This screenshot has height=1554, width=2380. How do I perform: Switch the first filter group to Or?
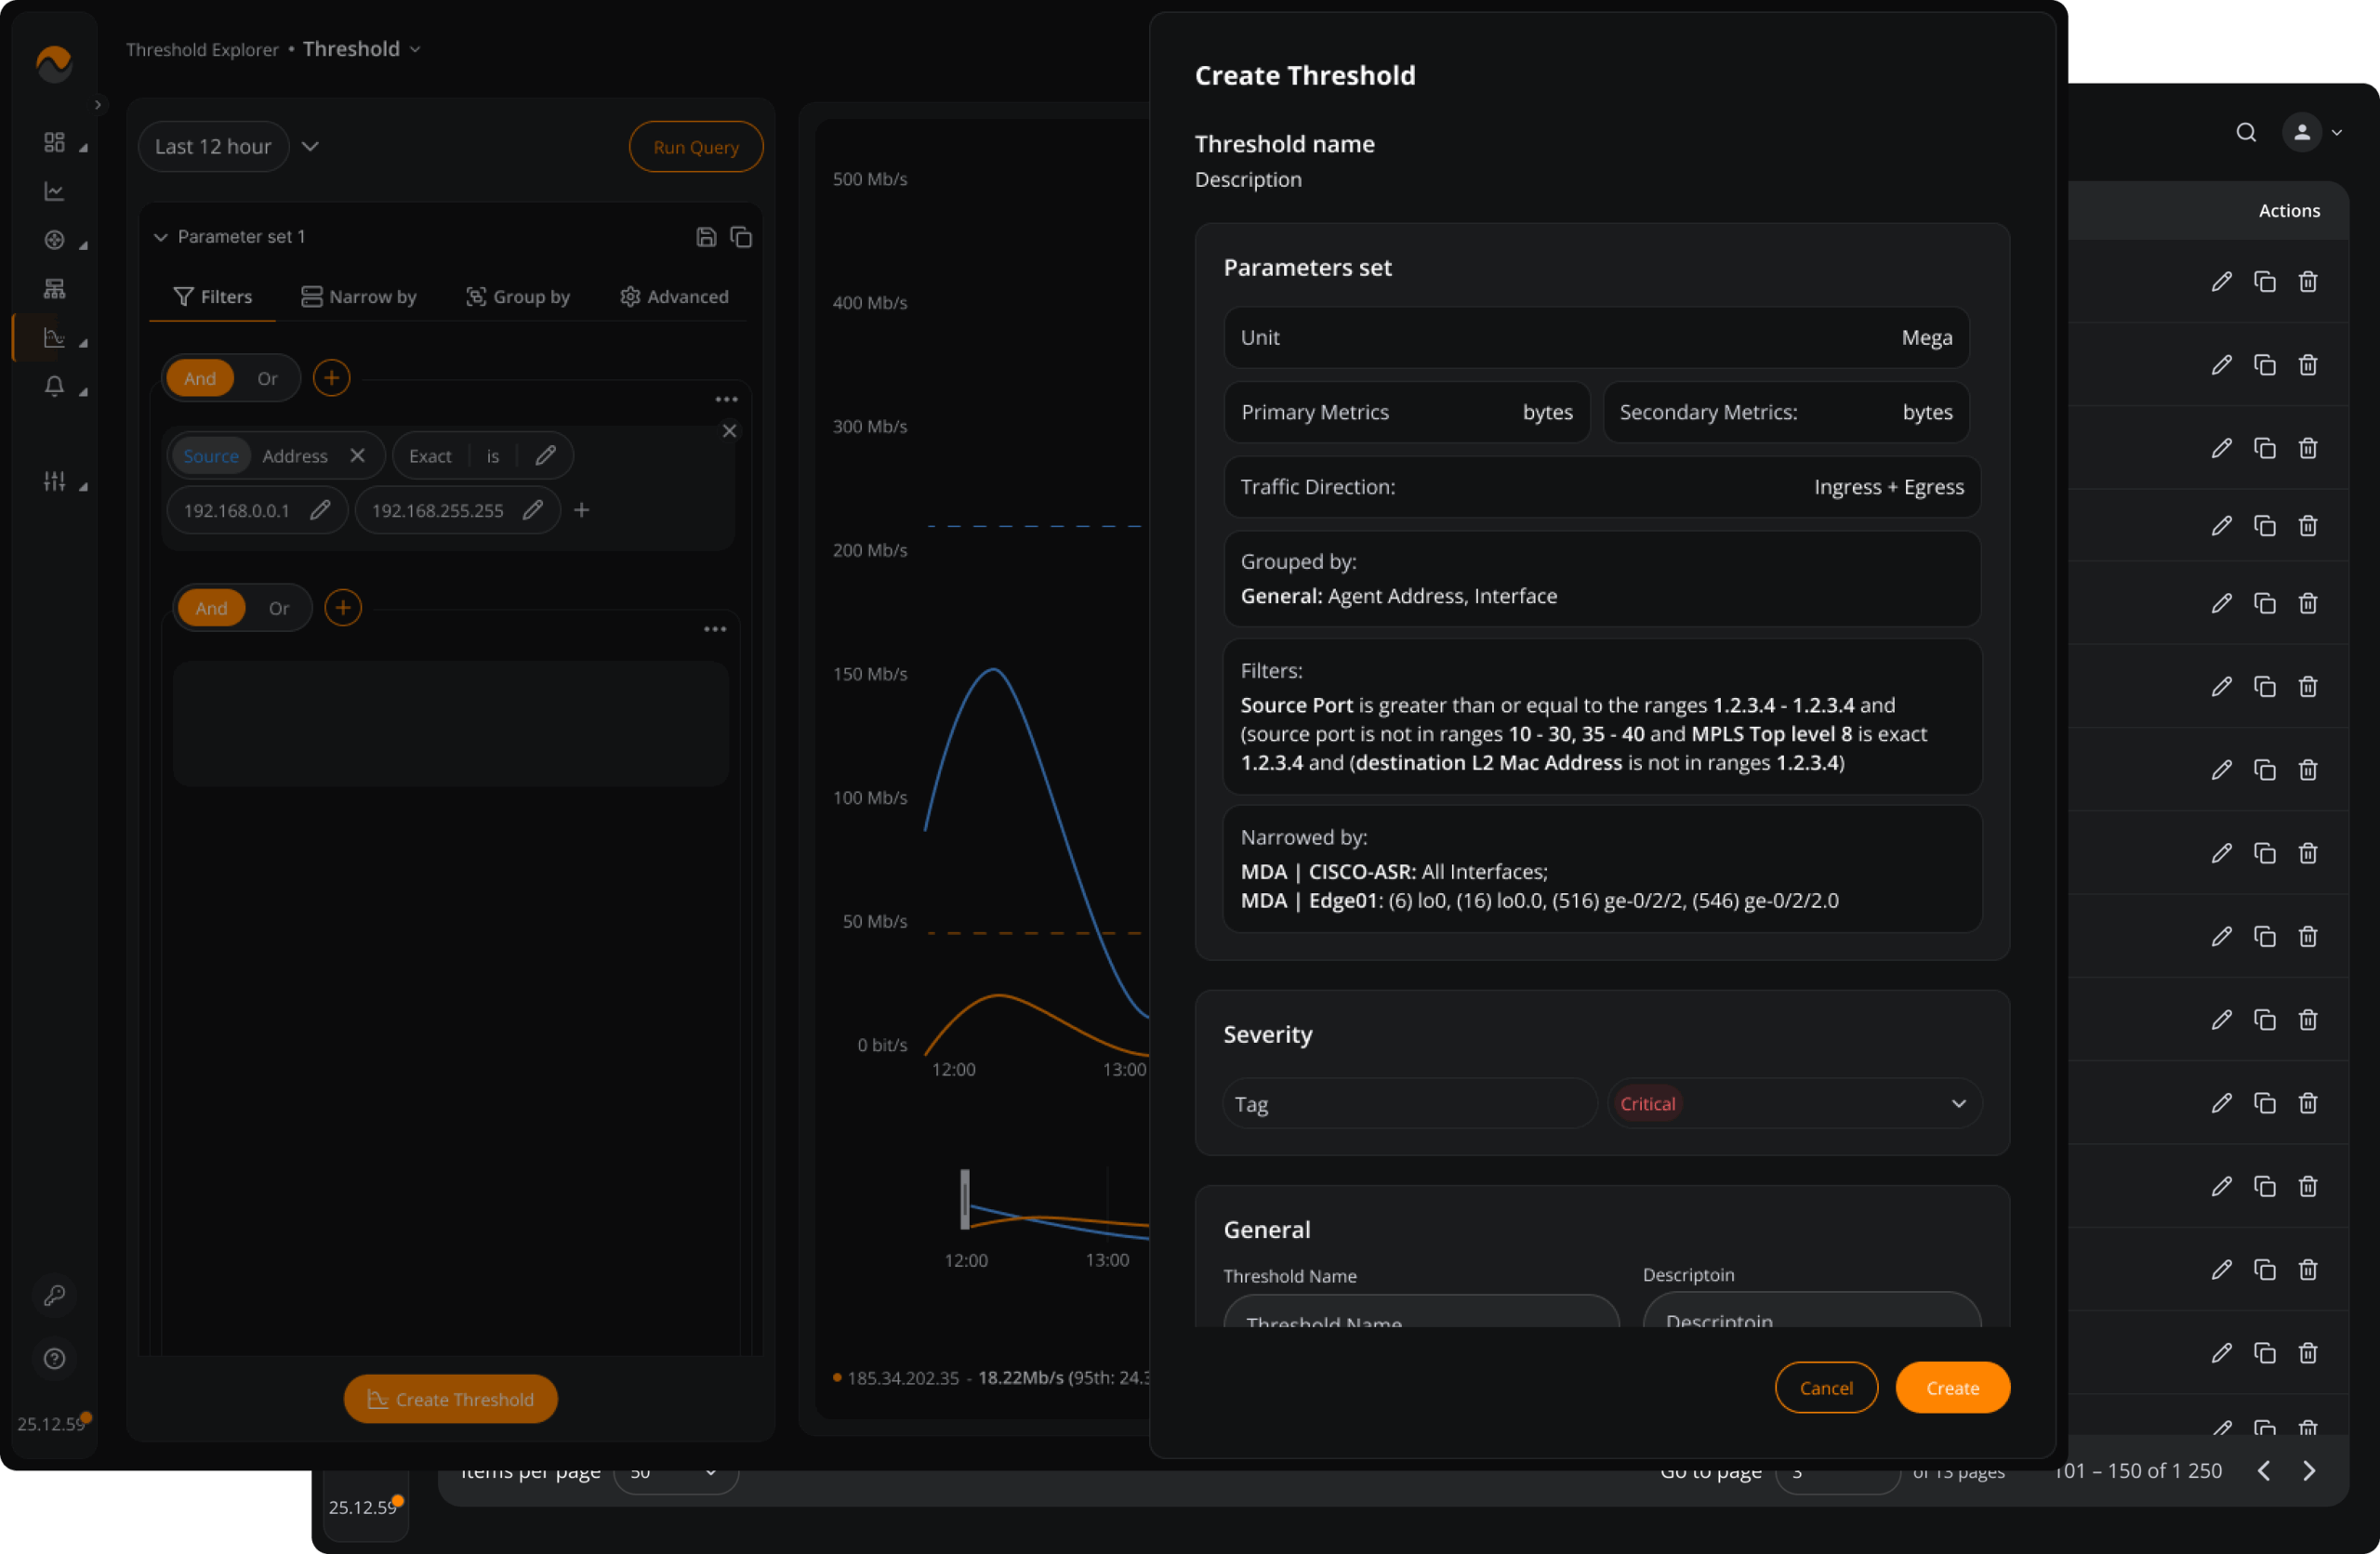(267, 378)
